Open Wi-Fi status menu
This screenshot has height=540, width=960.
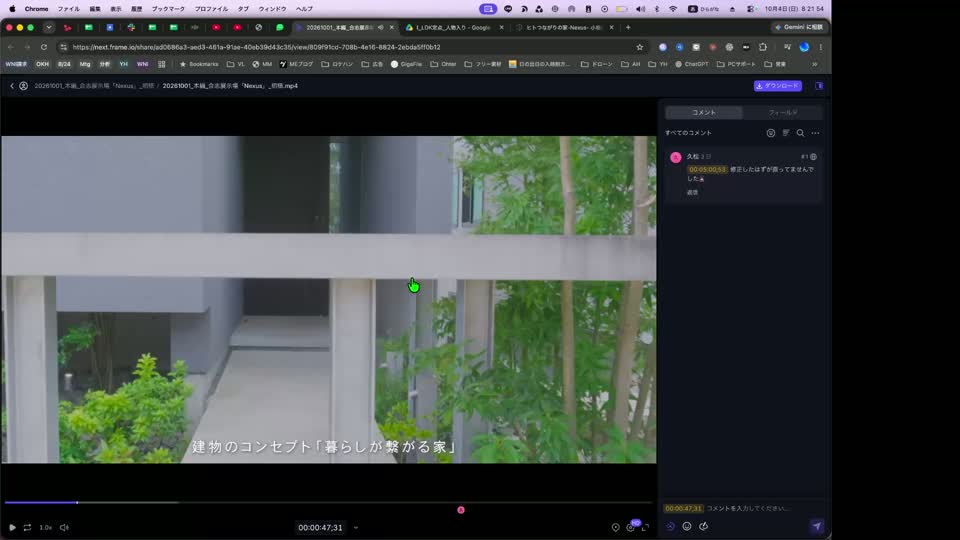tap(673, 9)
